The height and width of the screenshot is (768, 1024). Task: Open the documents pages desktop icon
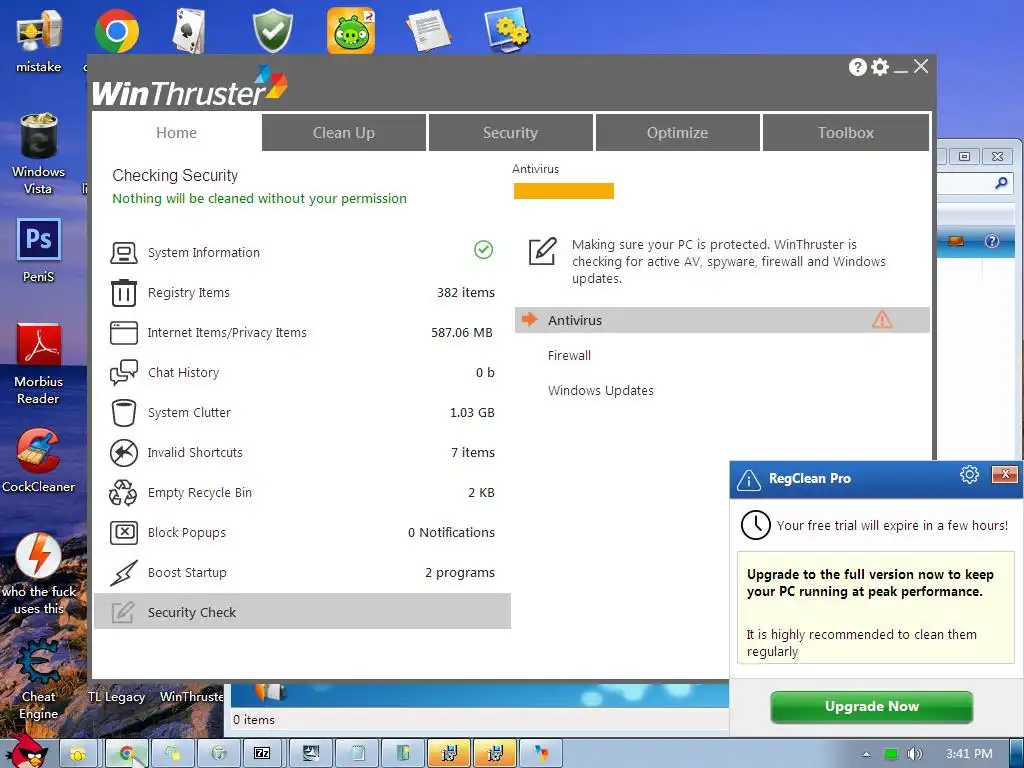[428, 31]
